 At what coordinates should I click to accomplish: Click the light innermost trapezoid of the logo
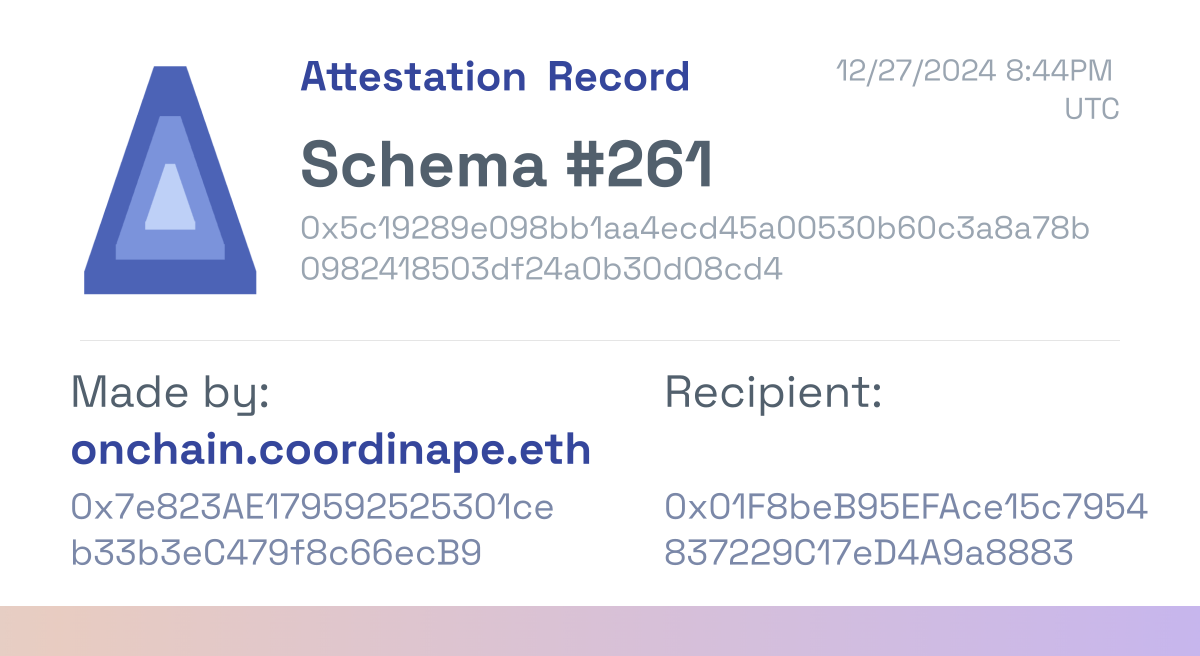tap(170, 198)
